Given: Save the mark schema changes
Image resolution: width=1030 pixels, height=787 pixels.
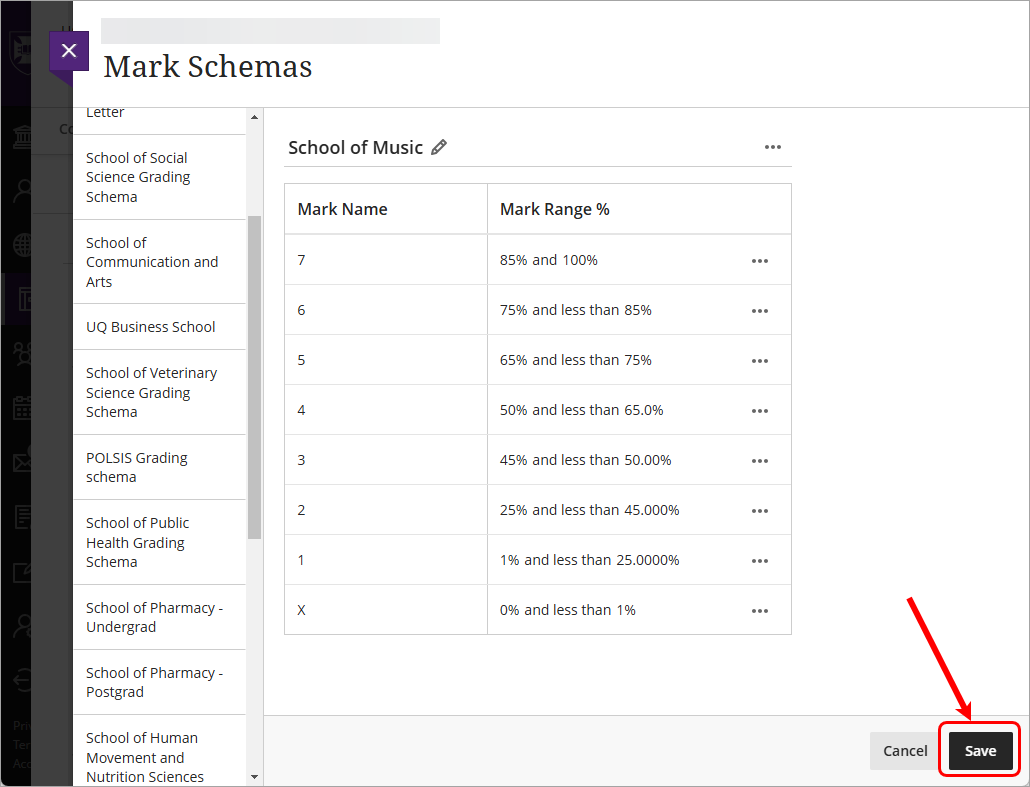Looking at the screenshot, I should coord(979,750).
